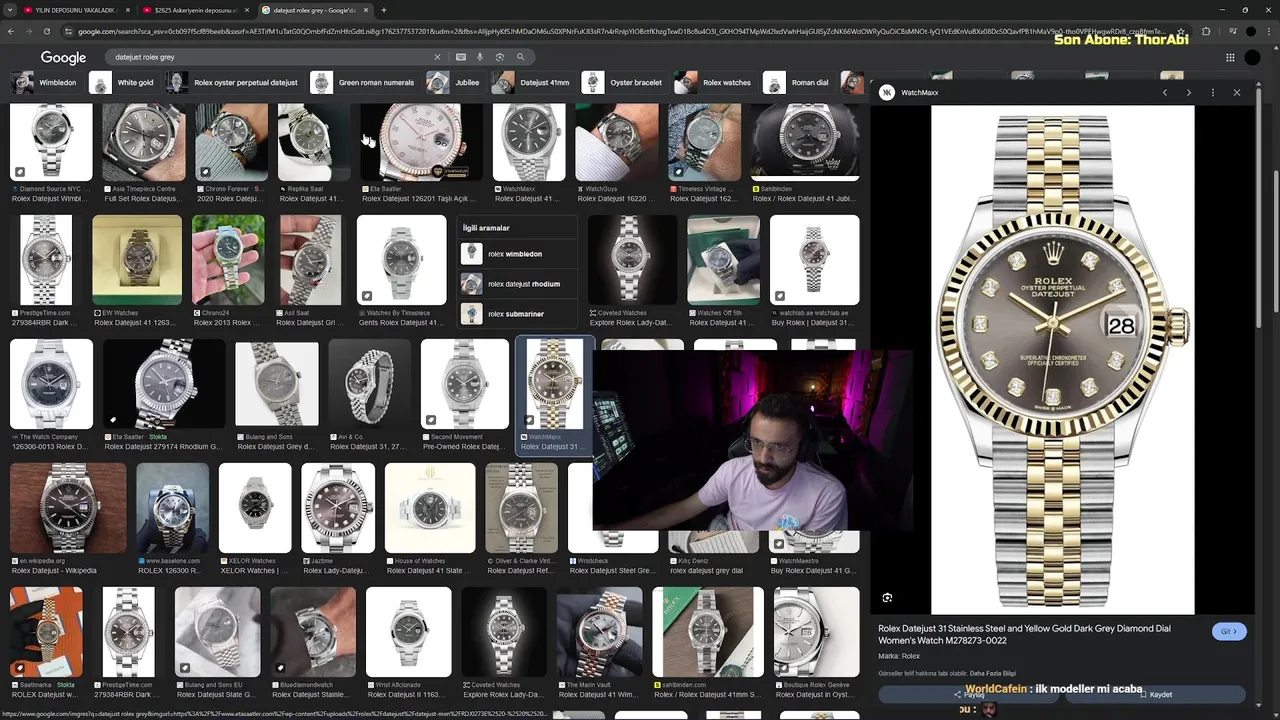This screenshot has width=1280, height=720.
Task: Open the Watches By Timepiece Gents Datejust thumbnail
Action: [402, 260]
